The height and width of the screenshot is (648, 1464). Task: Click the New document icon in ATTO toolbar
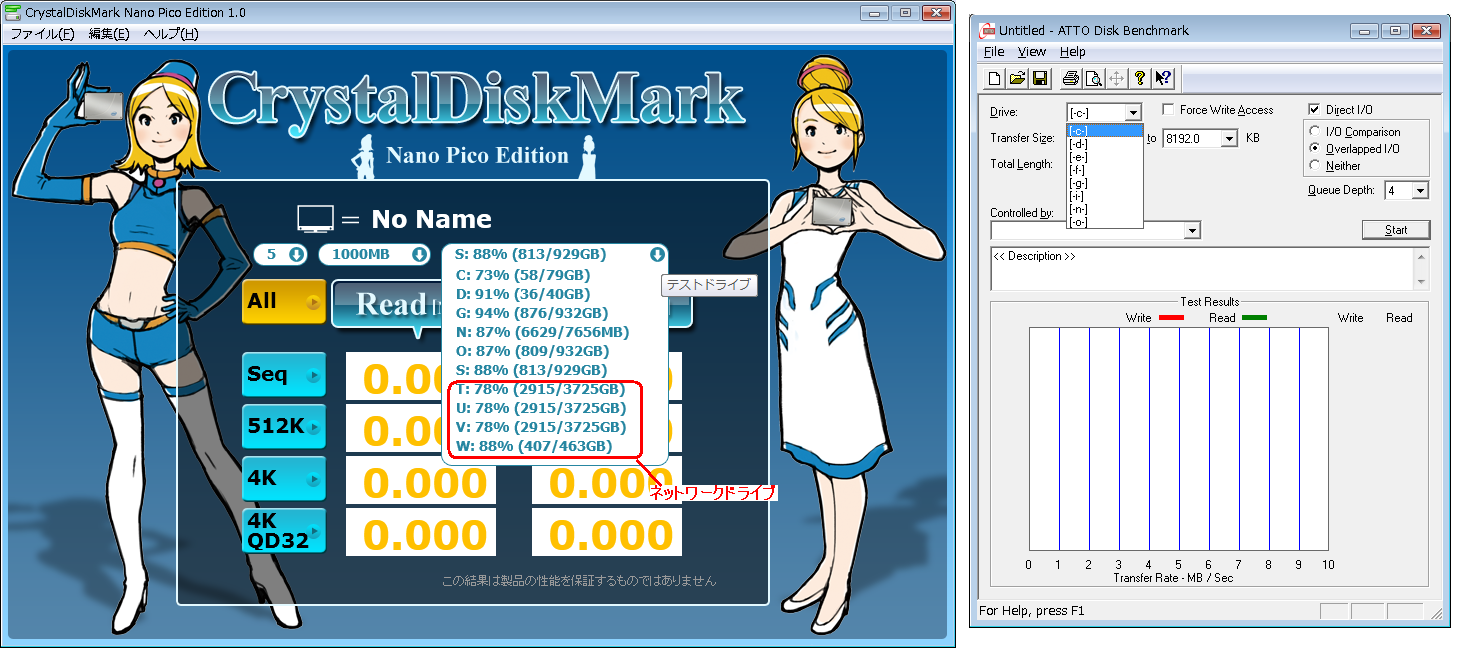click(x=995, y=78)
